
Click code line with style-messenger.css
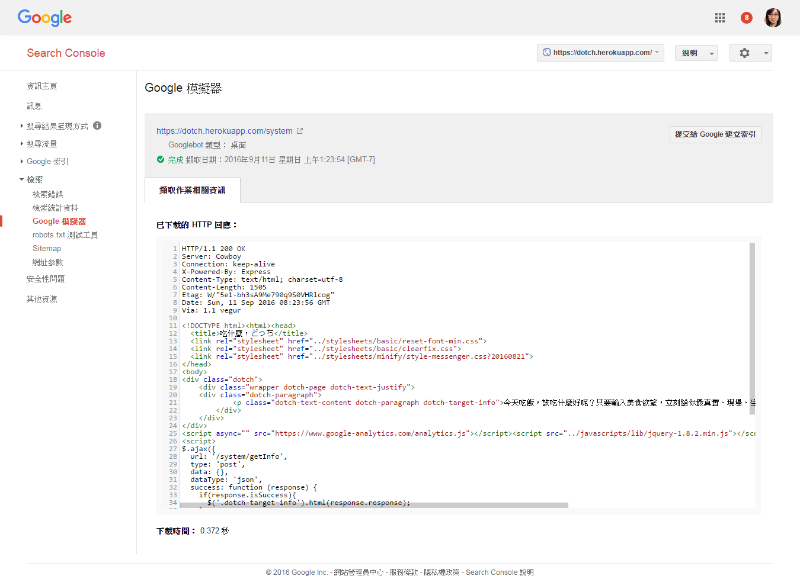[362, 357]
